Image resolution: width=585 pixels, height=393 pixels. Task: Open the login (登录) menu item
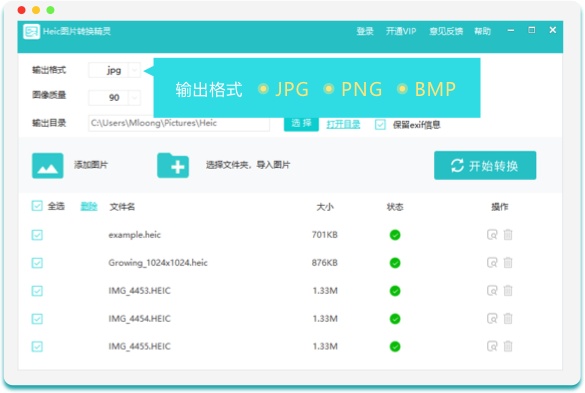tap(365, 31)
